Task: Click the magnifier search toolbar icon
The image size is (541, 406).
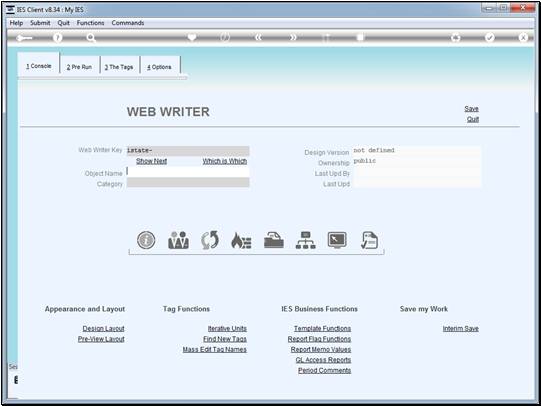Action: 91,38
